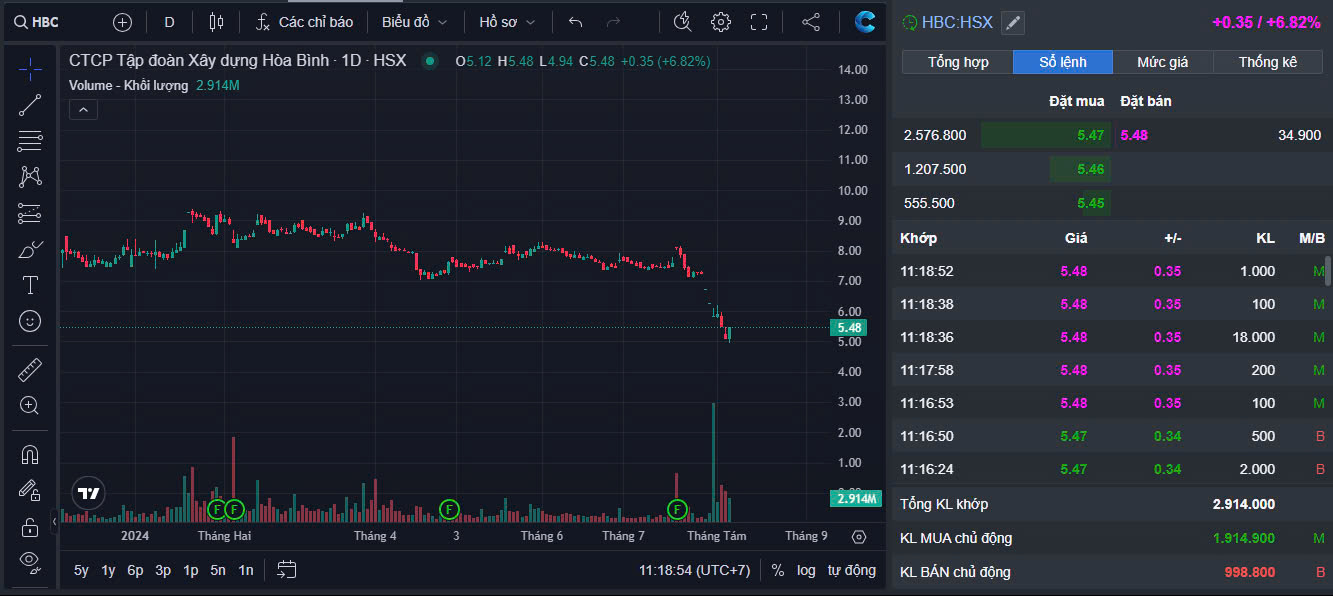
Task: Set chart range to 1y
Action: point(108,570)
